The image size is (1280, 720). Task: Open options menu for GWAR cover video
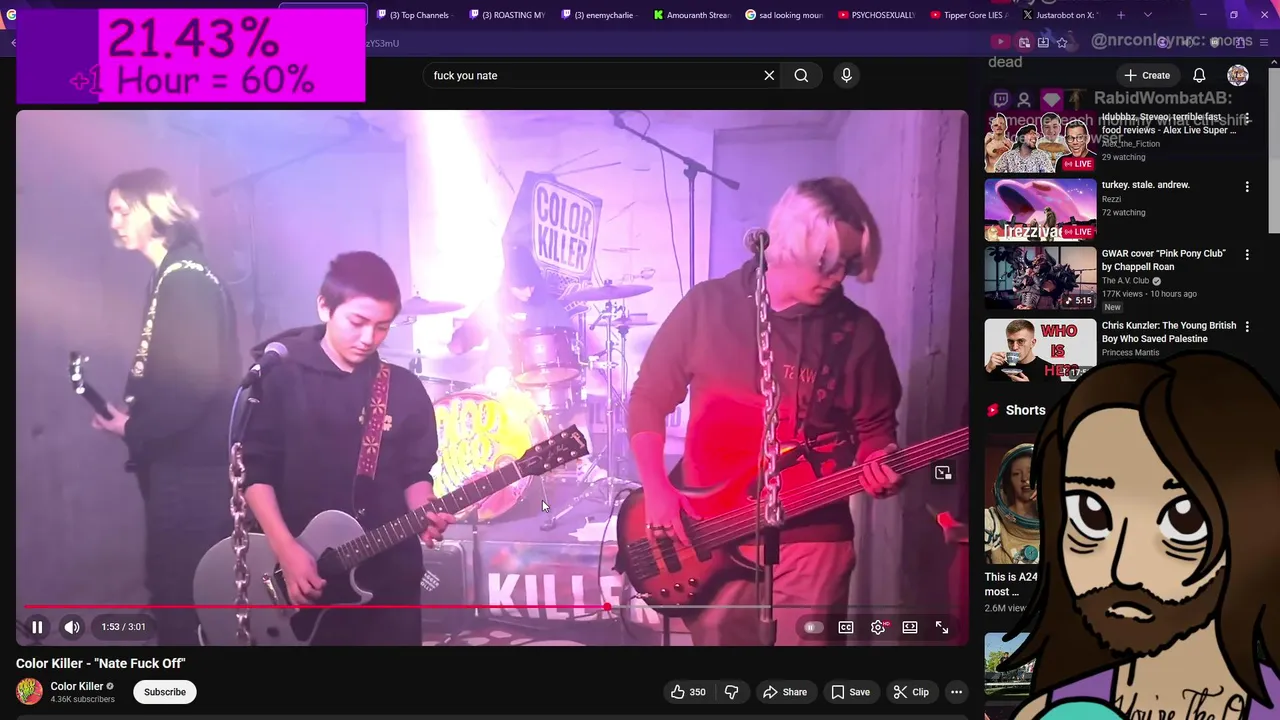pyautogui.click(x=1247, y=255)
